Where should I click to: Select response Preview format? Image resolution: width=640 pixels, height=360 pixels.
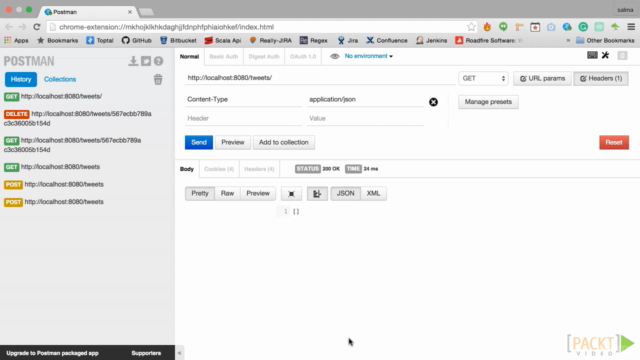point(258,193)
